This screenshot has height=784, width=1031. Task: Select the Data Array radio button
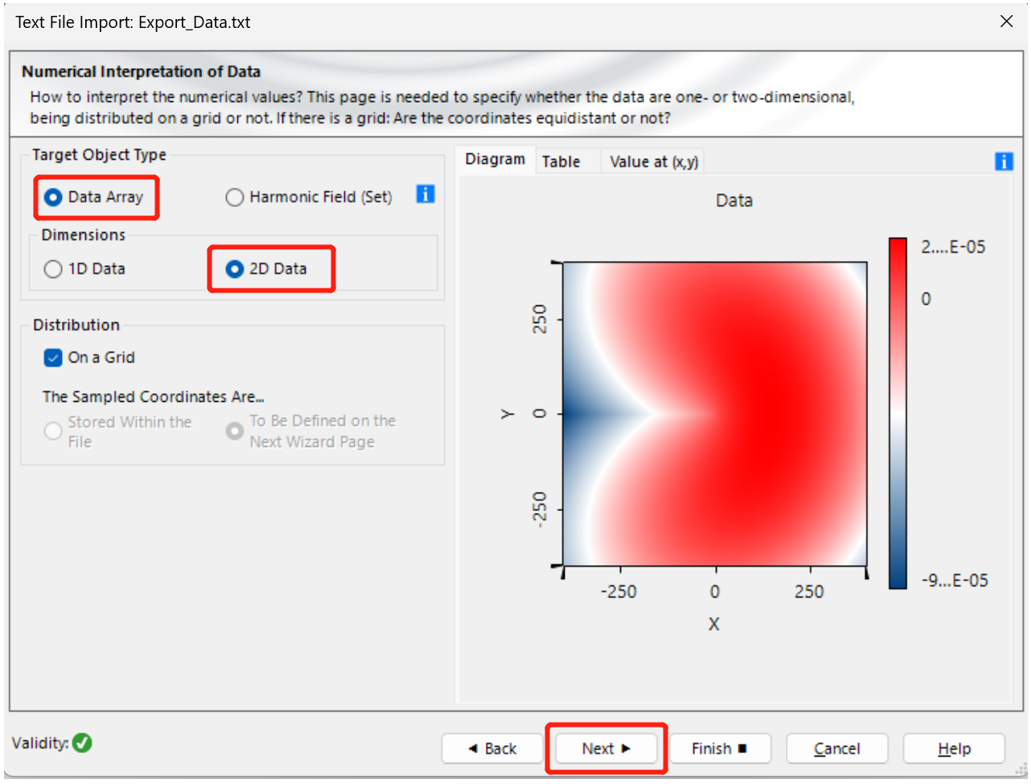[54, 197]
